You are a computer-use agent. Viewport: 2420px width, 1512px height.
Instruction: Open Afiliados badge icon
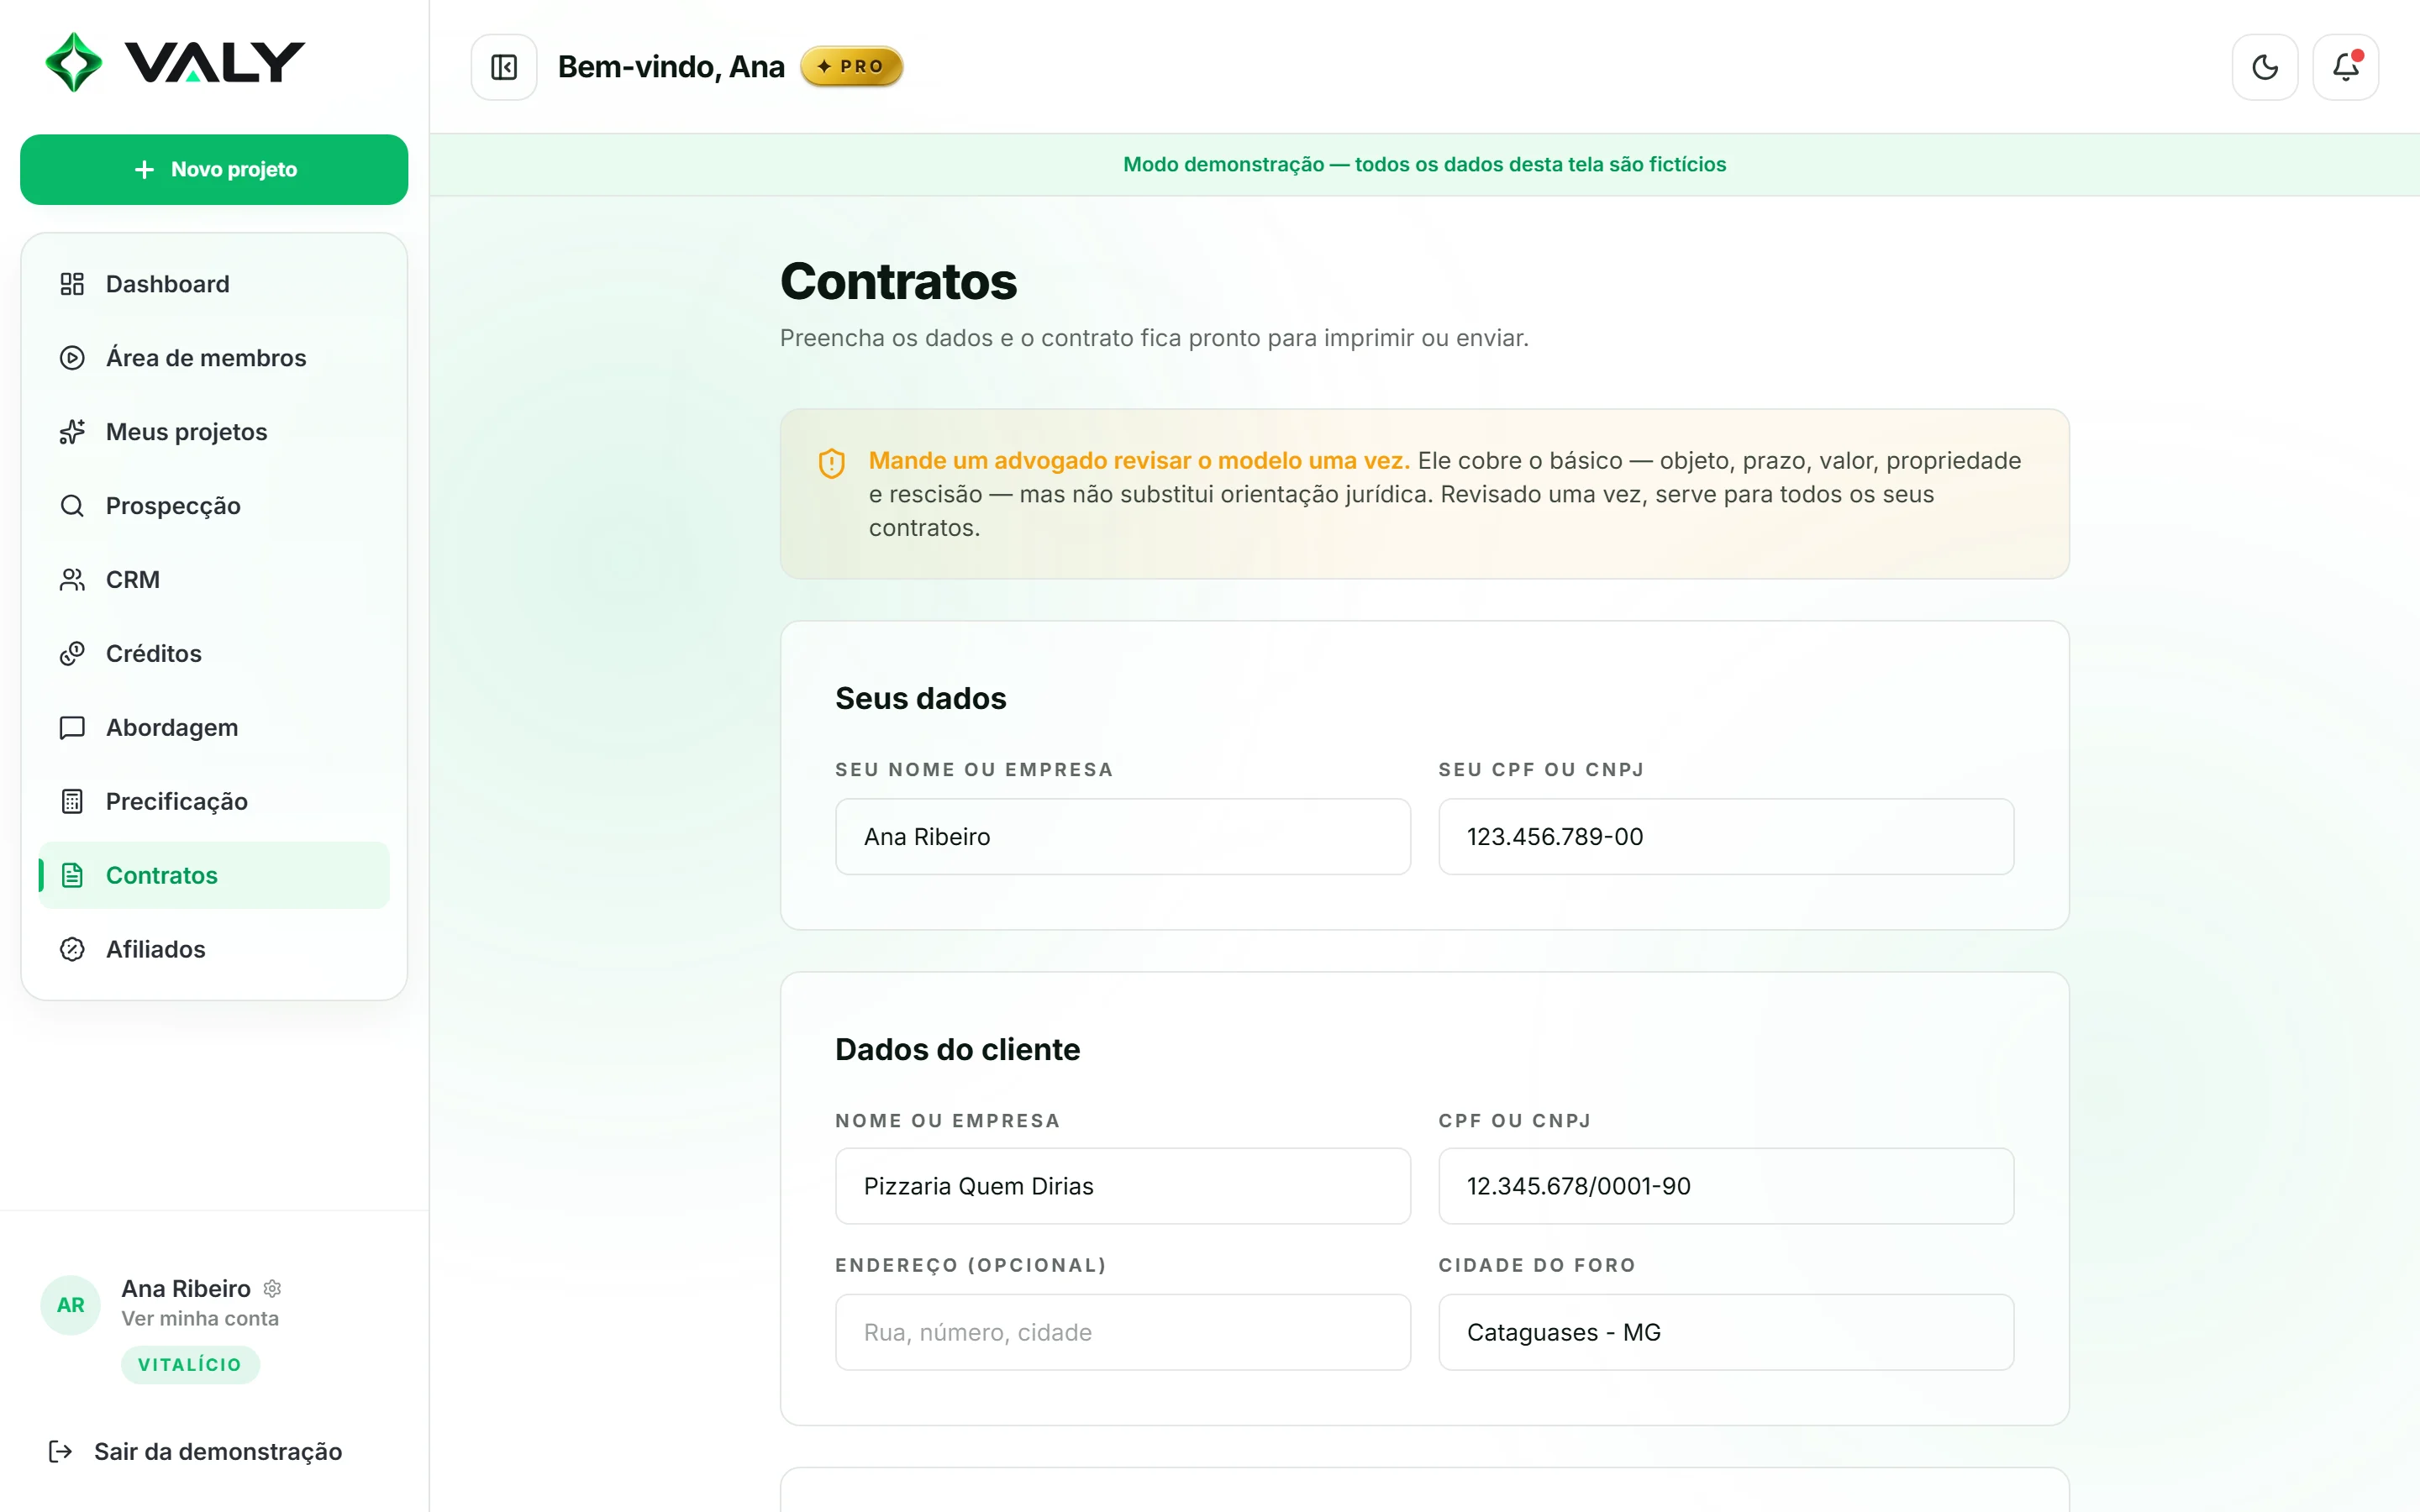click(x=72, y=950)
